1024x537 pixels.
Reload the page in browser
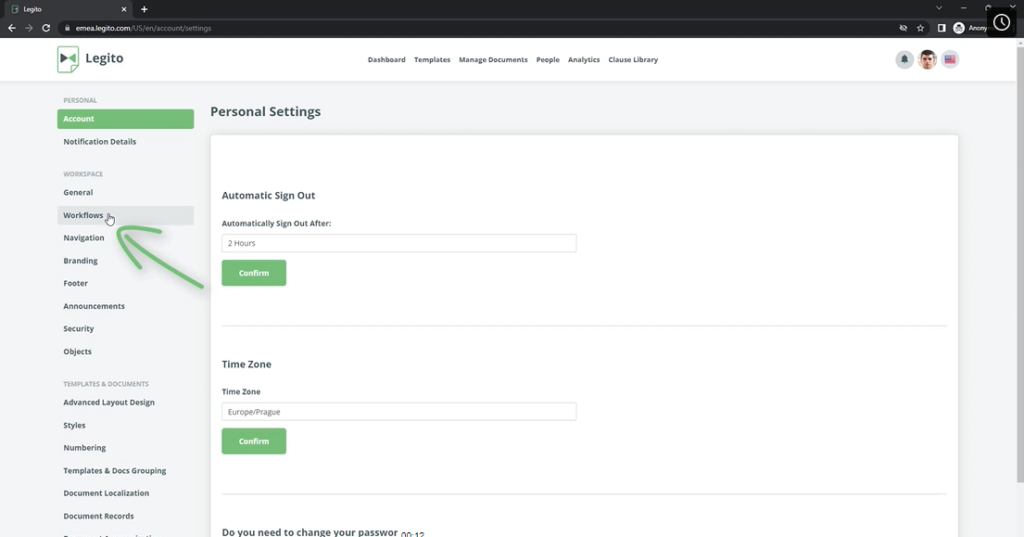[x=45, y=28]
